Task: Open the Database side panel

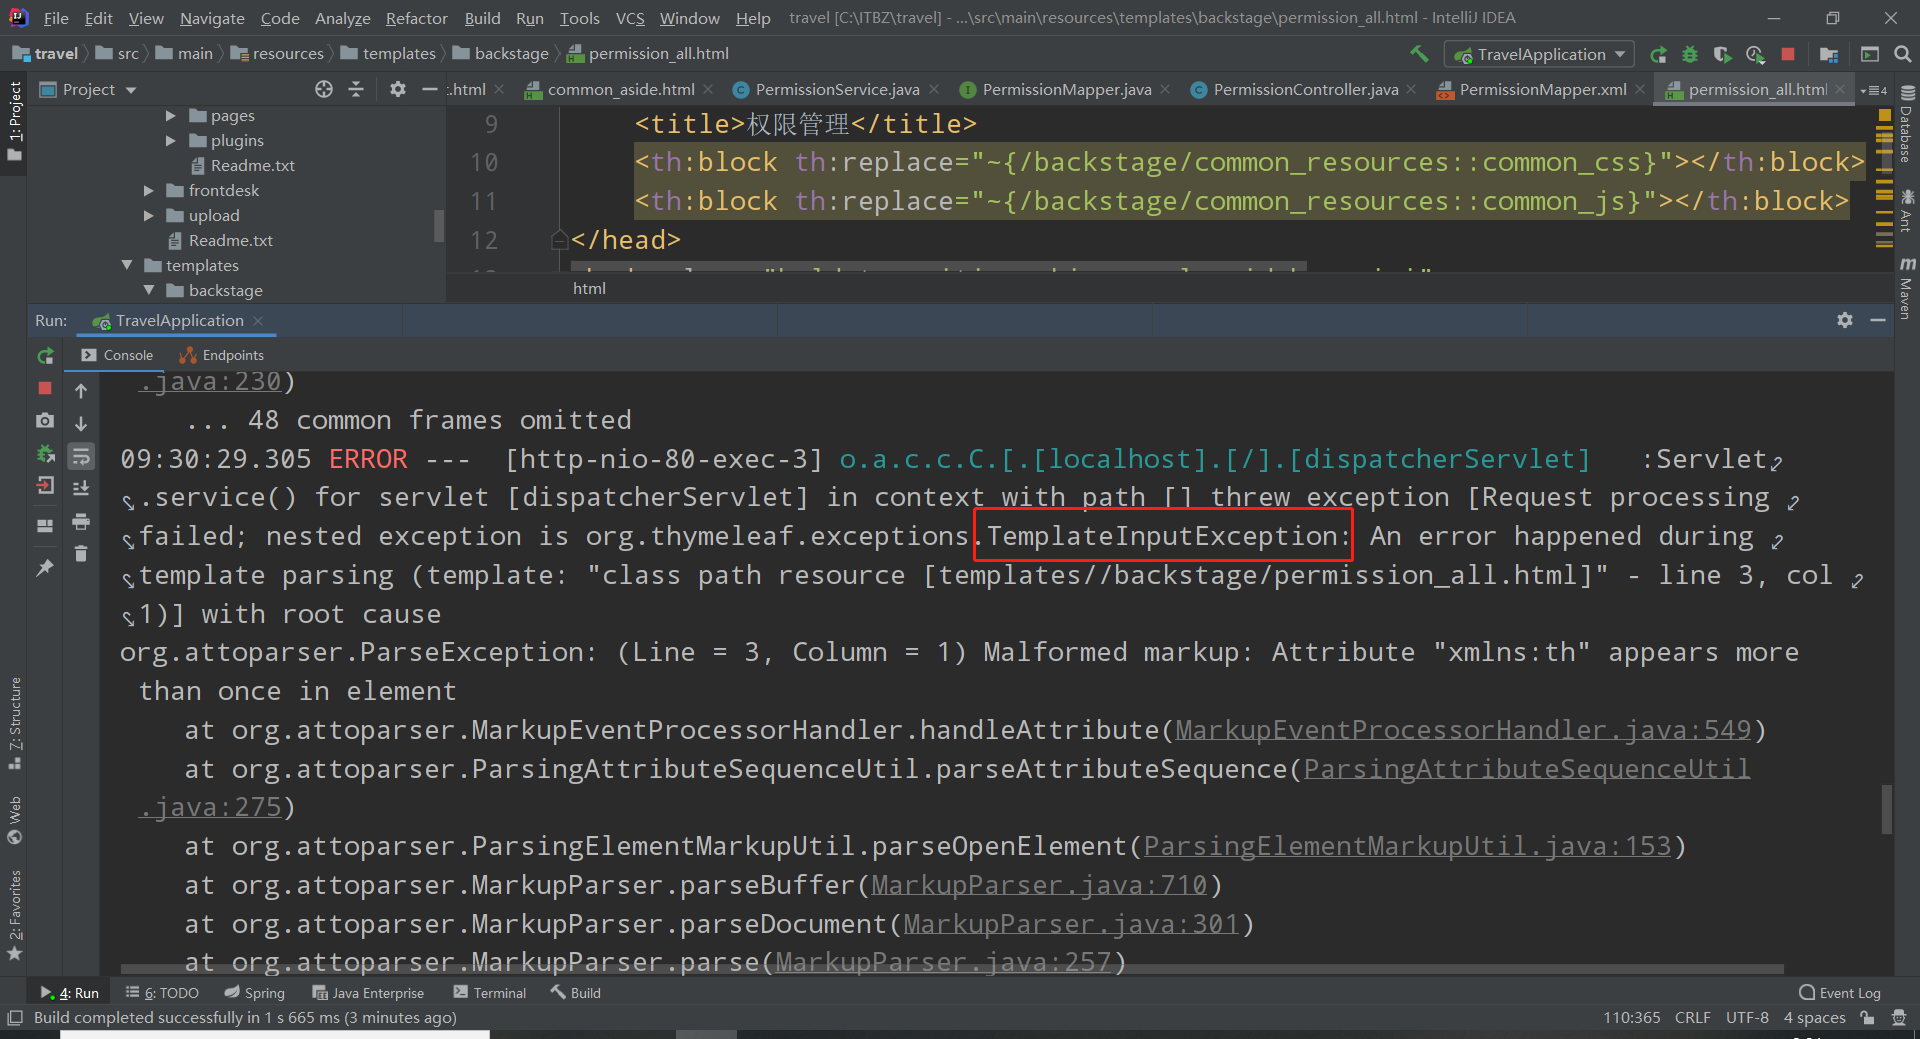Action: pos(1906,125)
